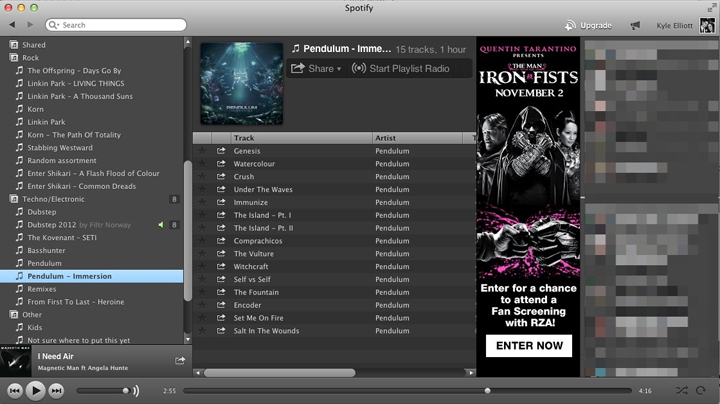This screenshot has width=720, height=404.
Task: Share The Island – Pt. I track
Action: click(221, 215)
